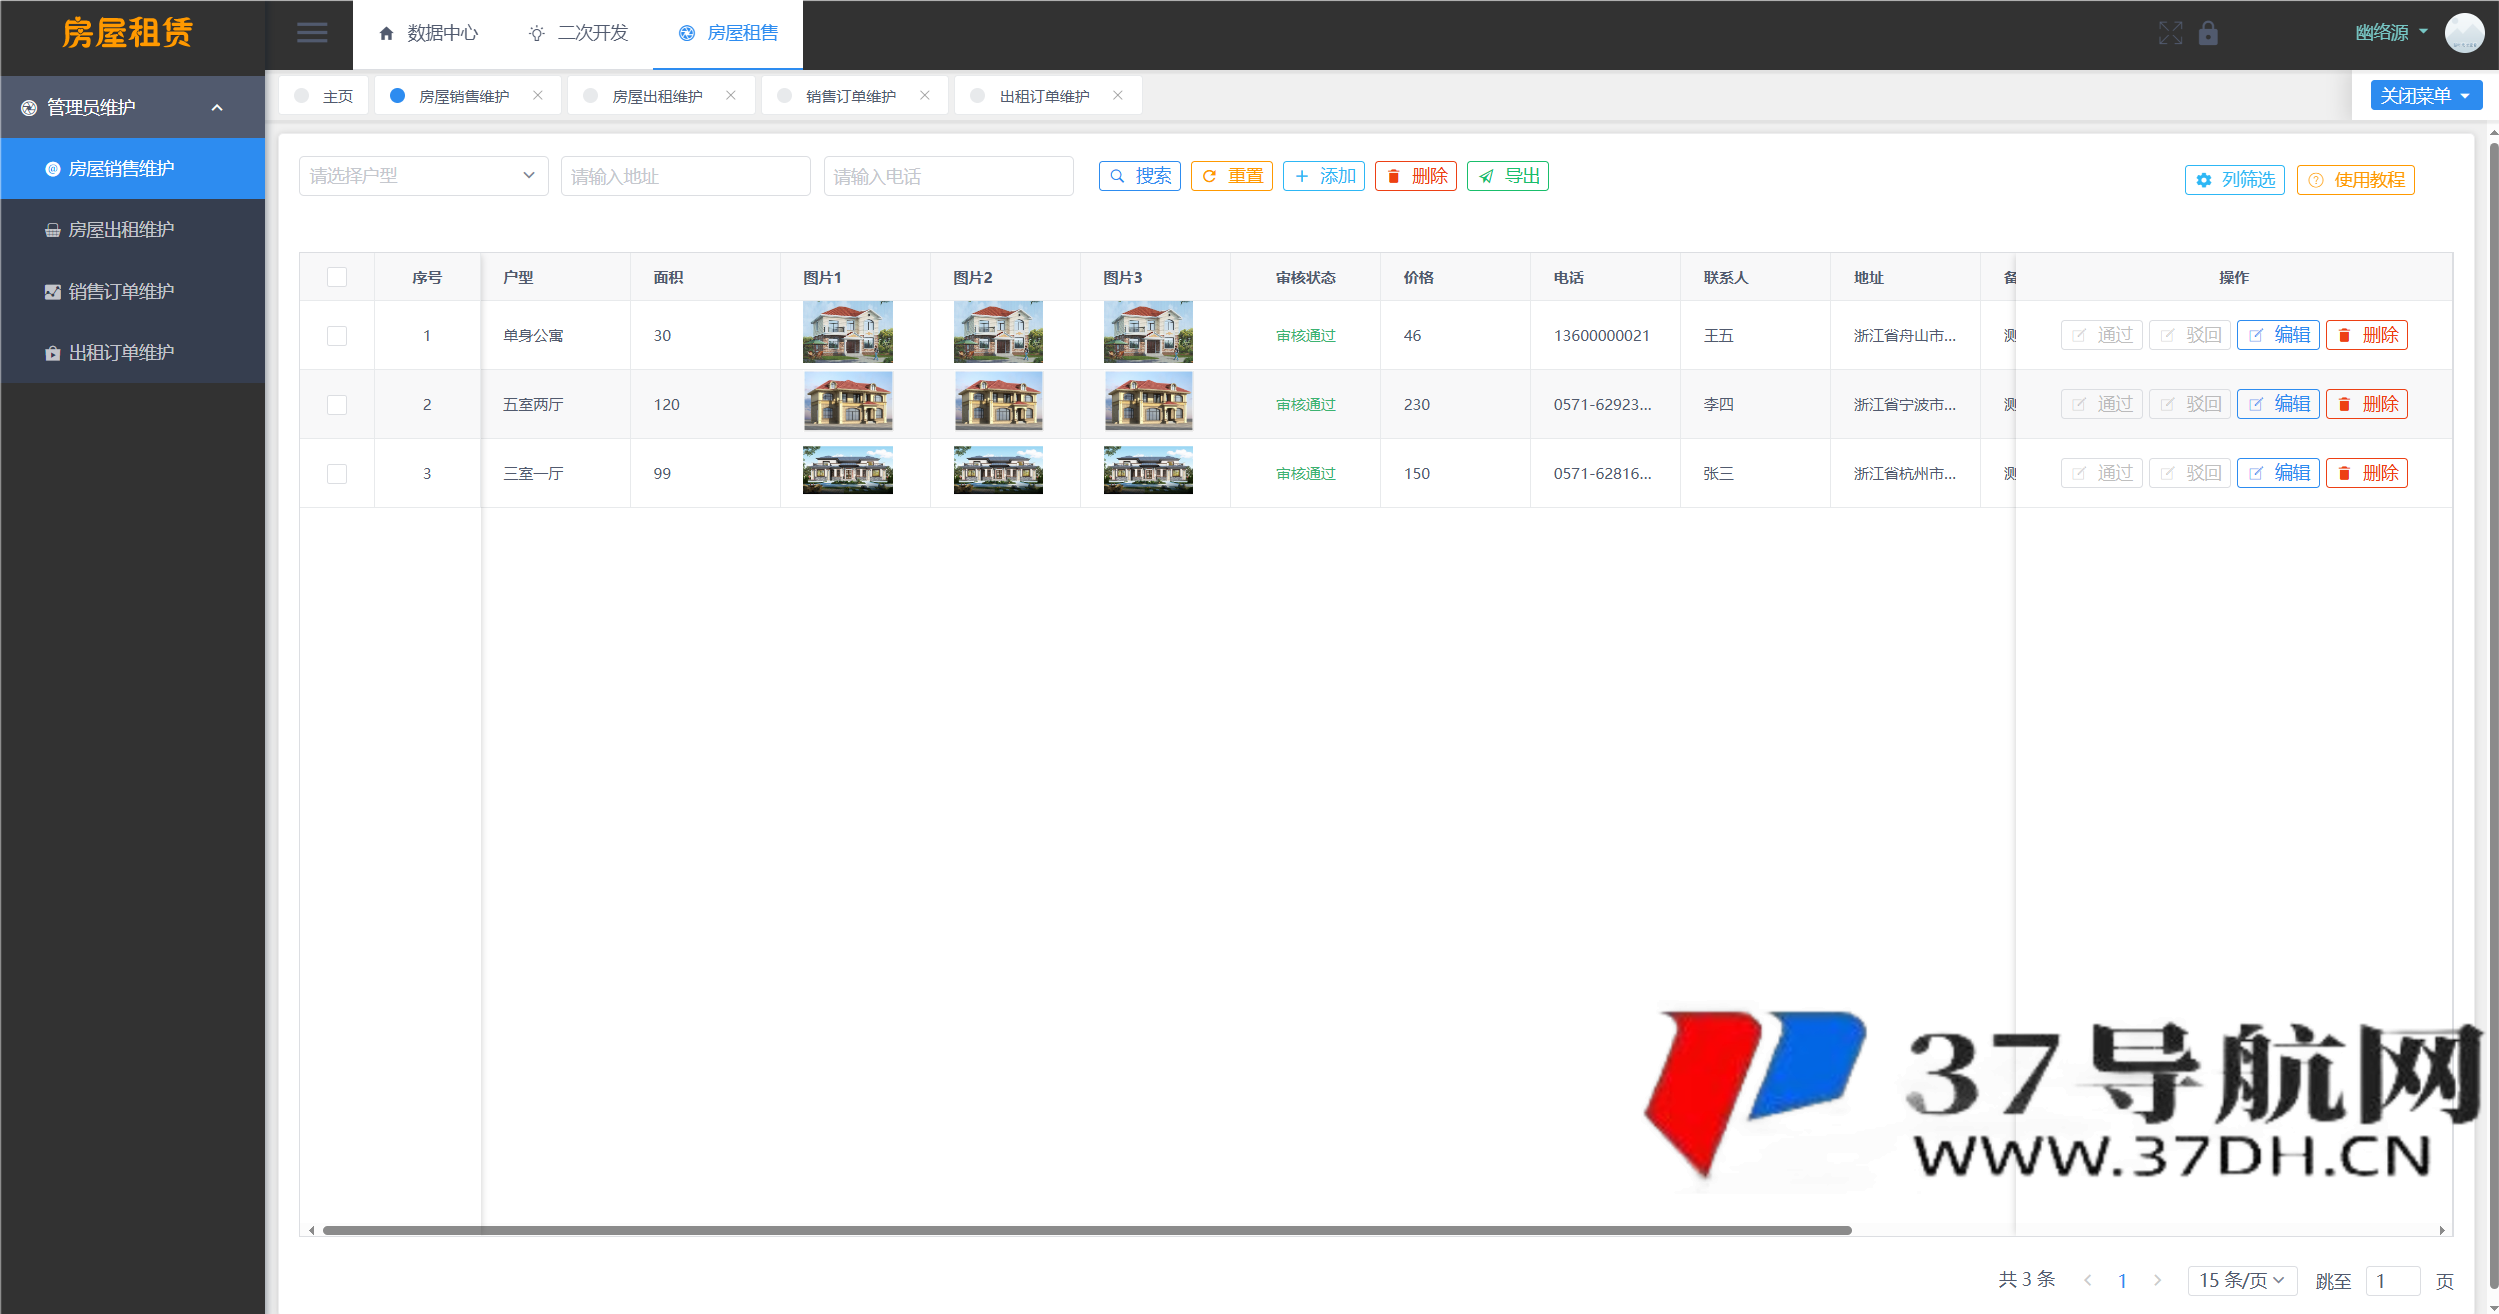The height and width of the screenshot is (1314, 2499).
Task: Open the 15 条/页 page size dropdown
Action: tap(2242, 1280)
